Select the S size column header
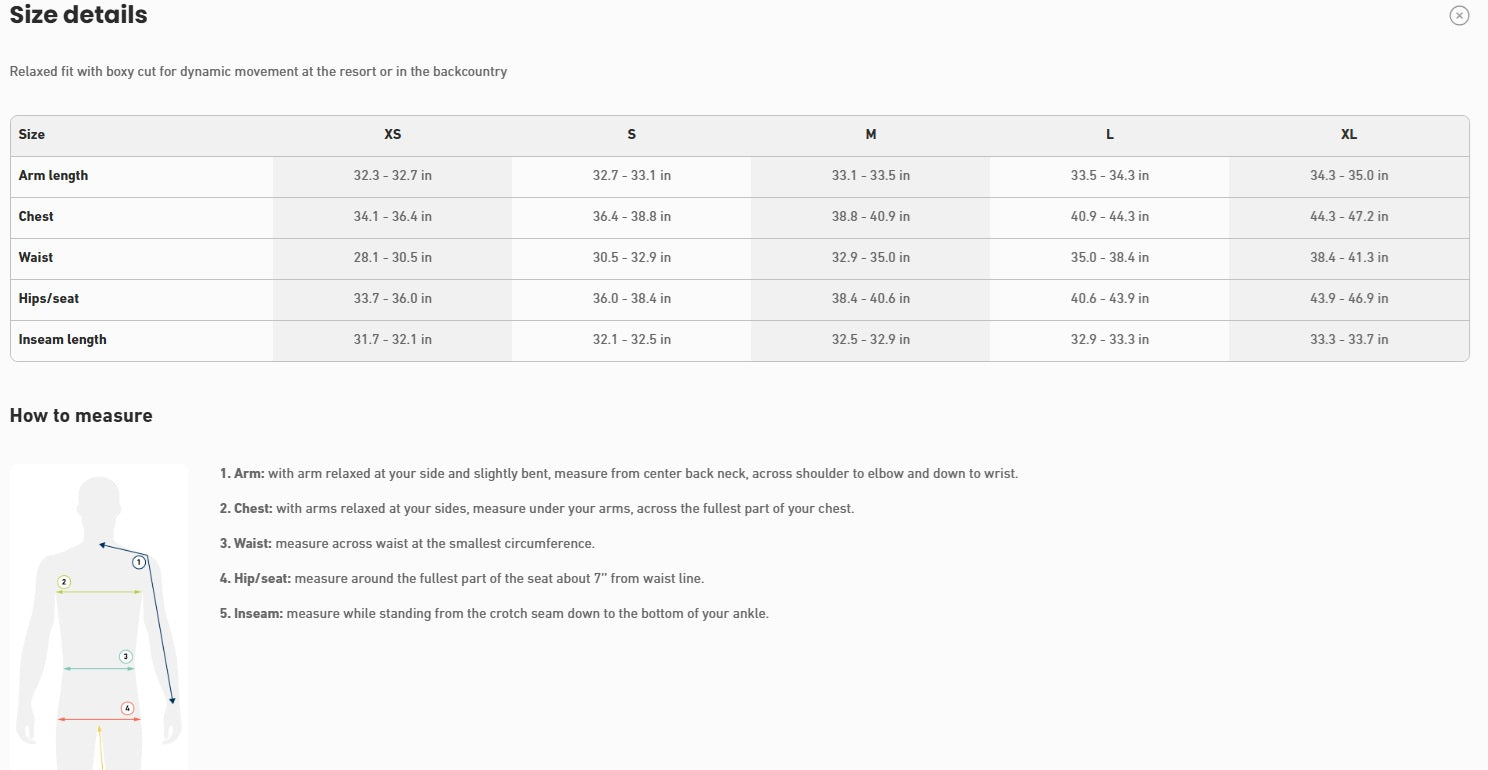Screen dimensions: 1488x770 coord(631,134)
